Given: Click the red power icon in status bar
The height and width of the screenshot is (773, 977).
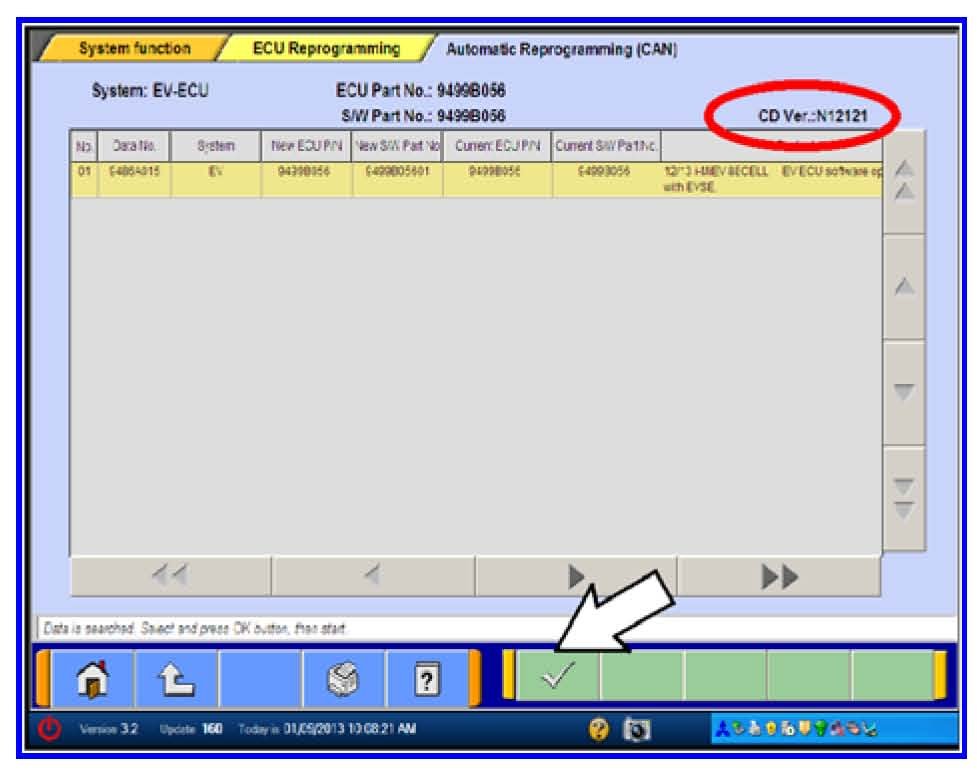Looking at the screenshot, I should (x=49, y=728).
